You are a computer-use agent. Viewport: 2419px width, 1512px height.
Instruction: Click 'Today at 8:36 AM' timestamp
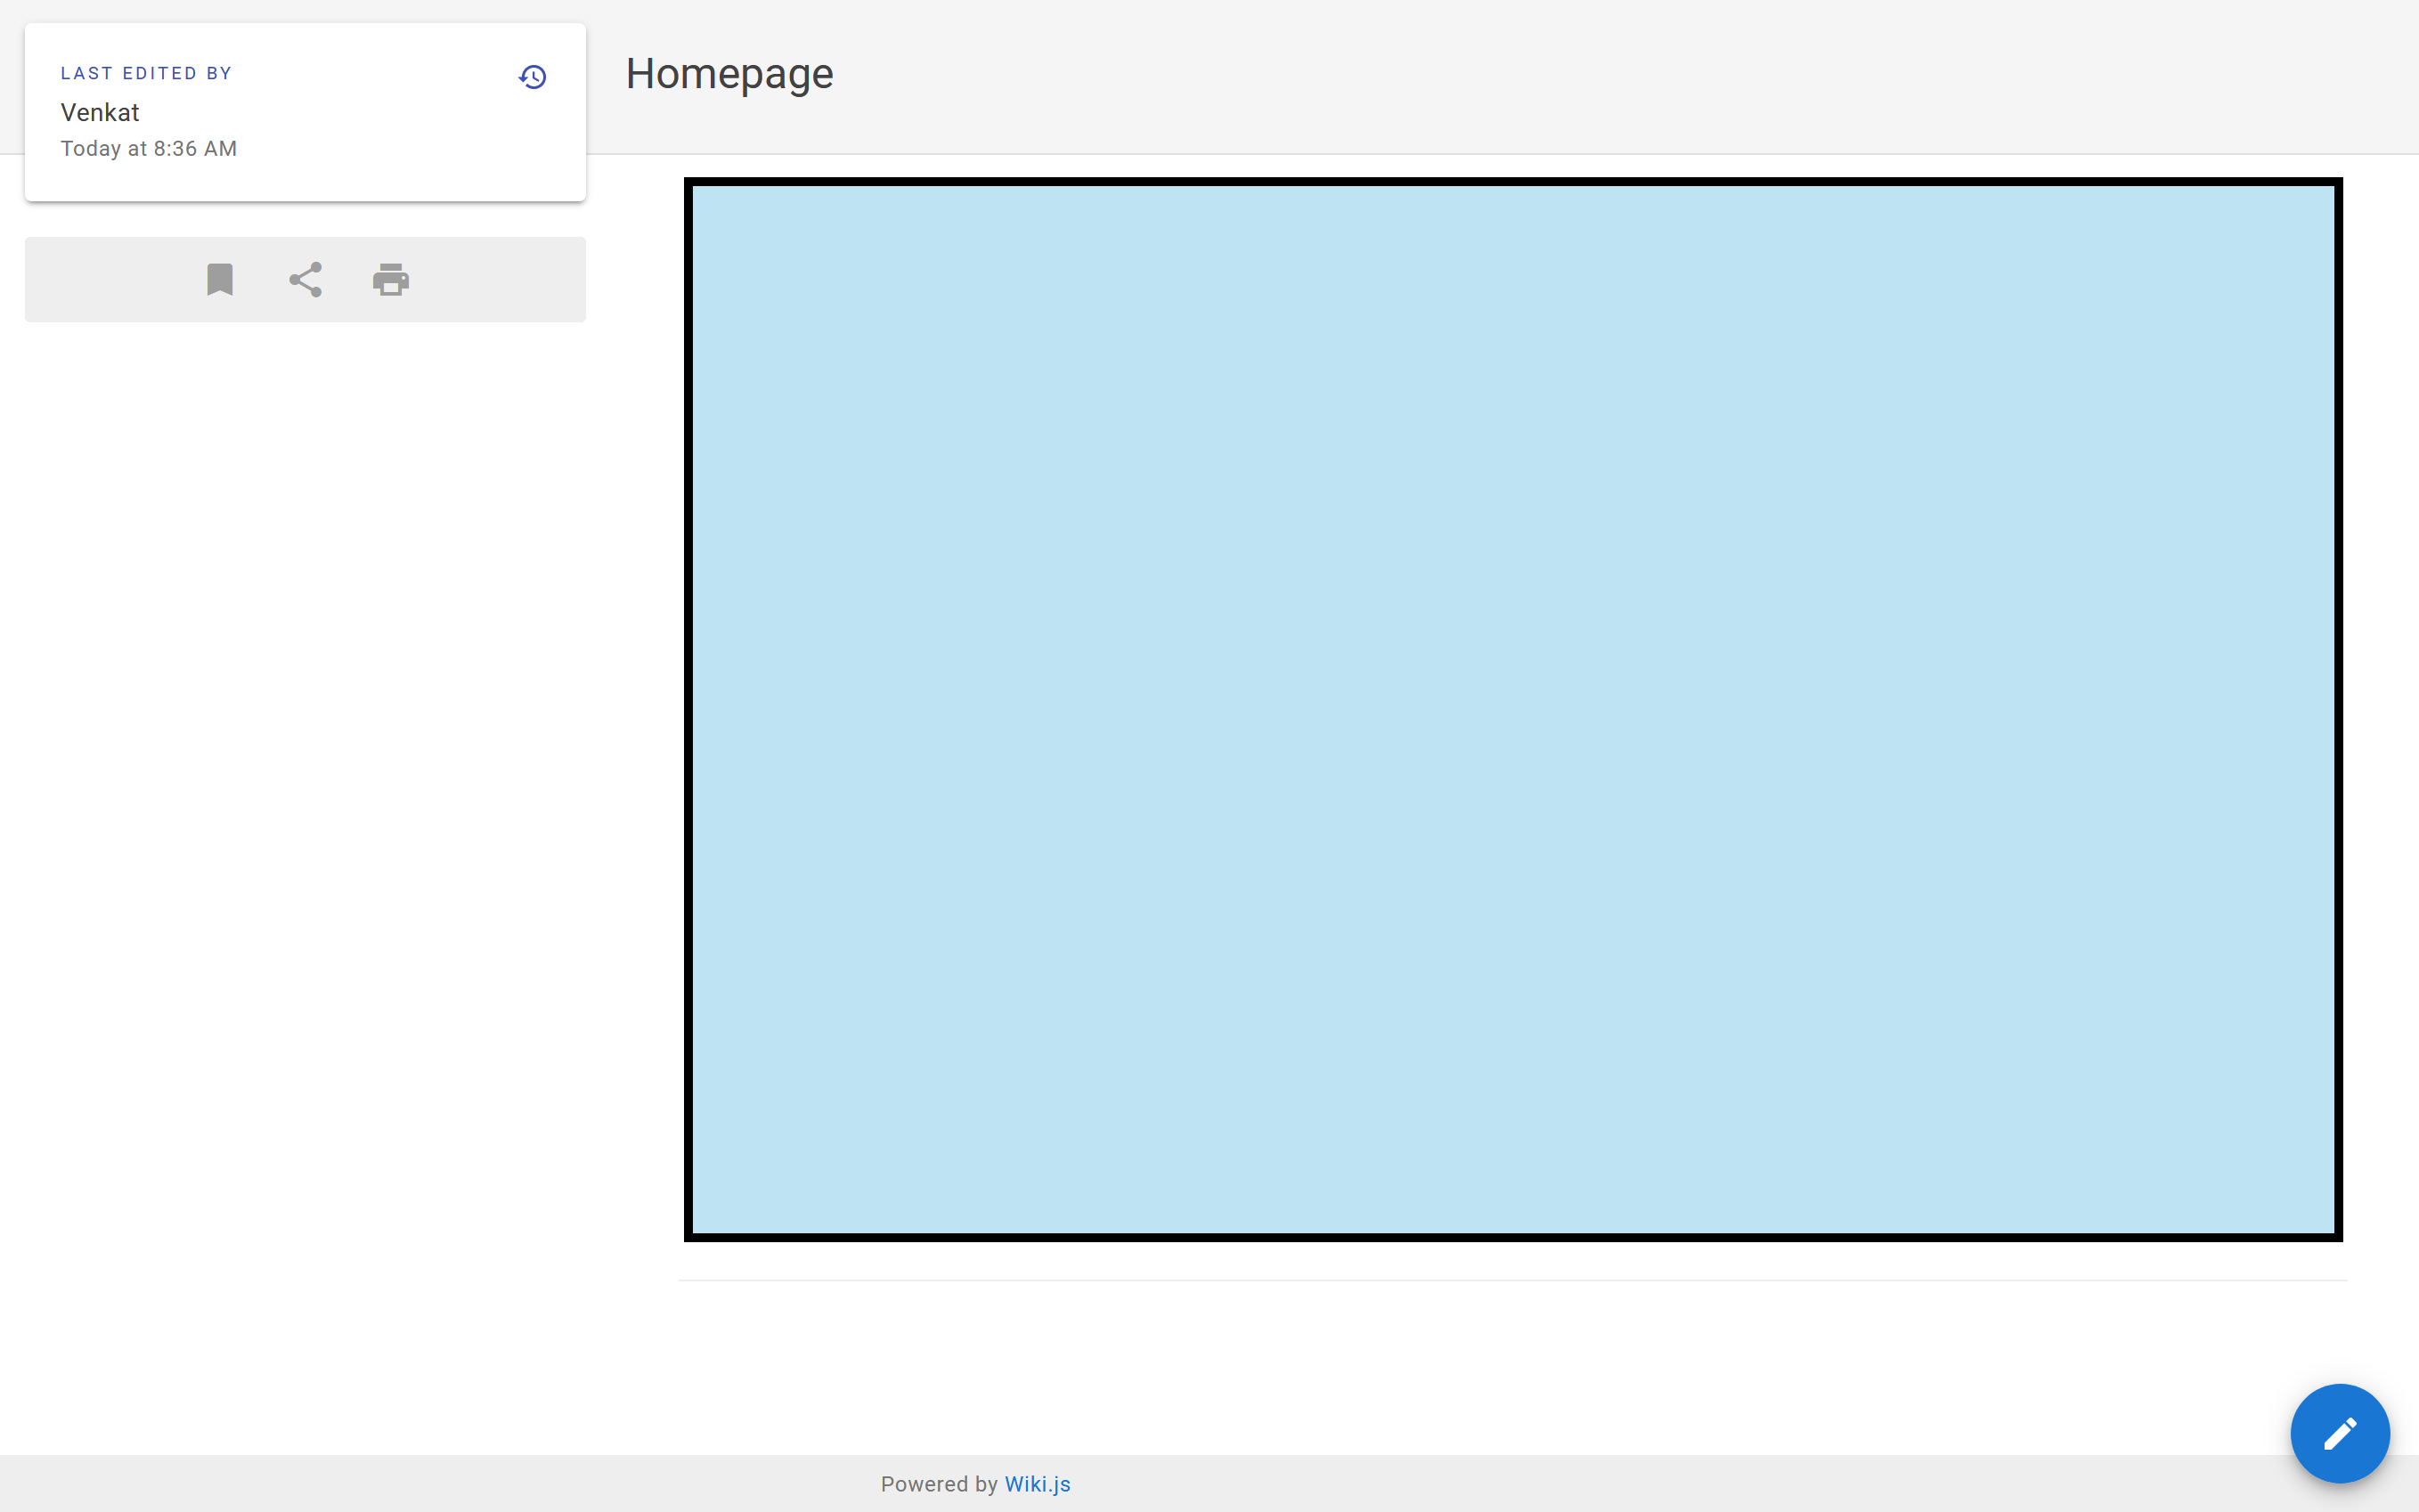pyautogui.click(x=149, y=149)
